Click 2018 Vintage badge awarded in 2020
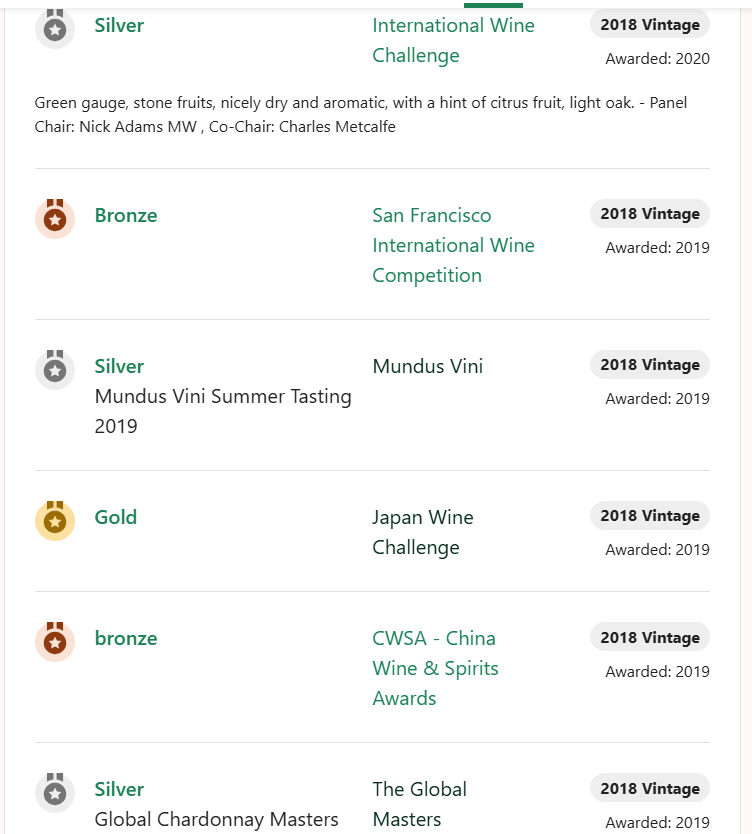 (650, 24)
